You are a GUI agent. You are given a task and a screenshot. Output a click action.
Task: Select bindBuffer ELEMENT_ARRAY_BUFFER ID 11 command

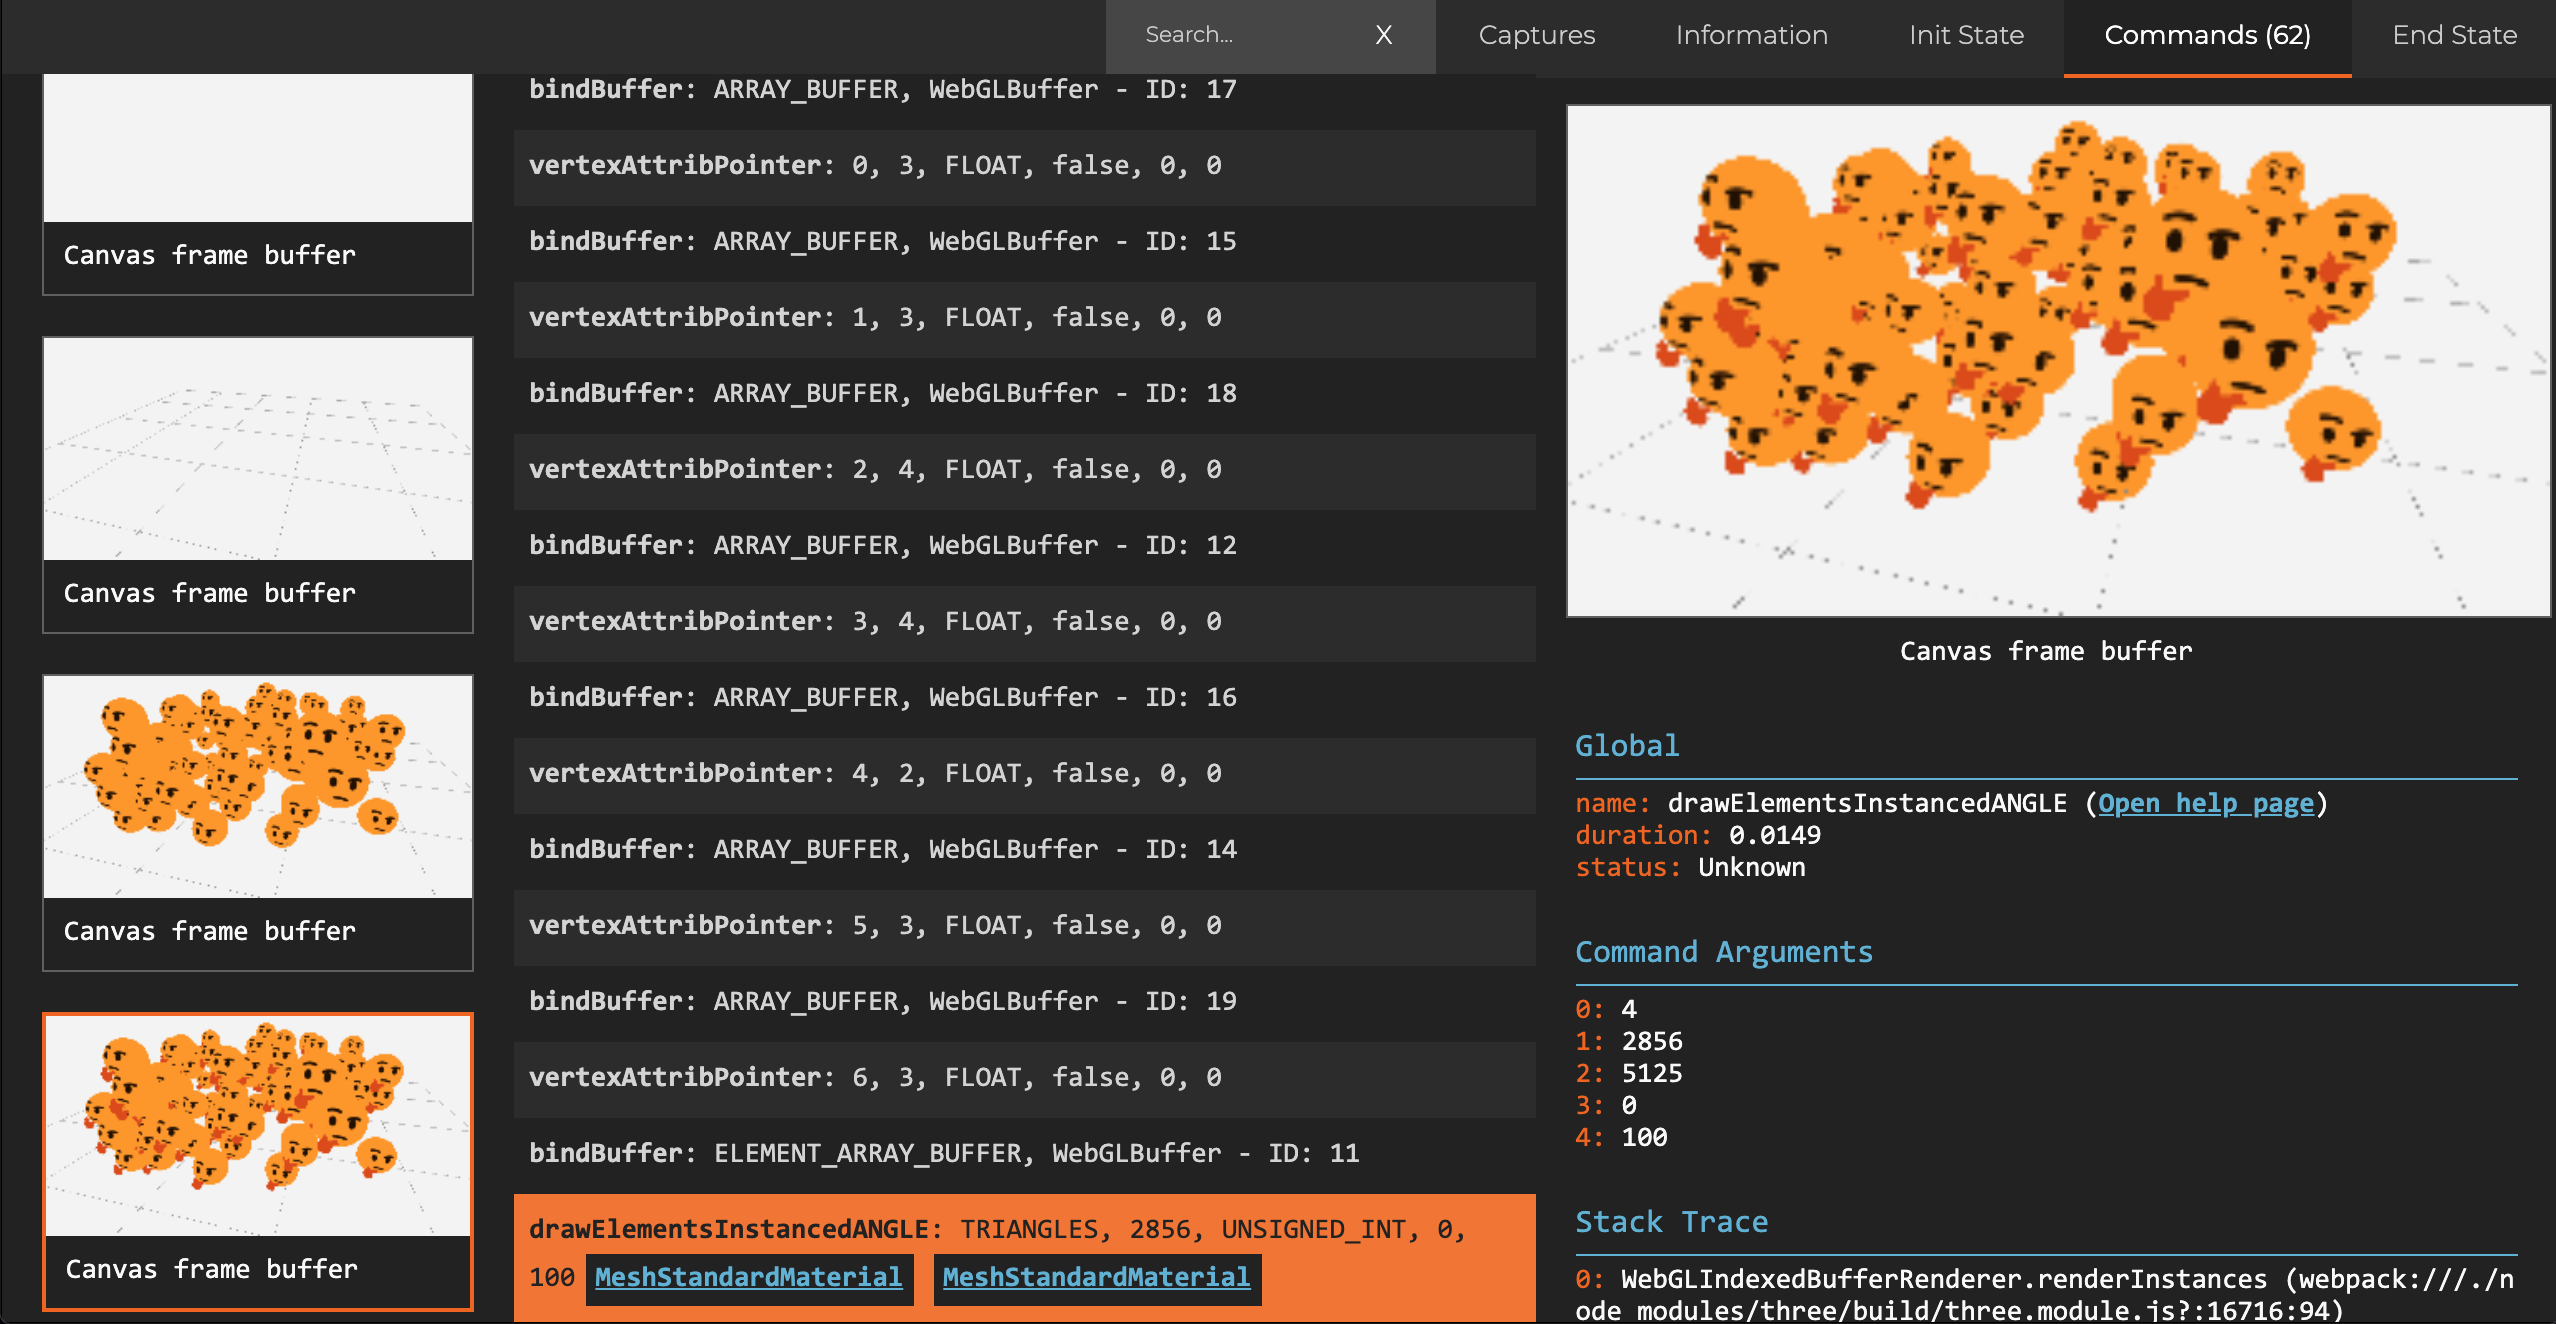pos(943,1153)
